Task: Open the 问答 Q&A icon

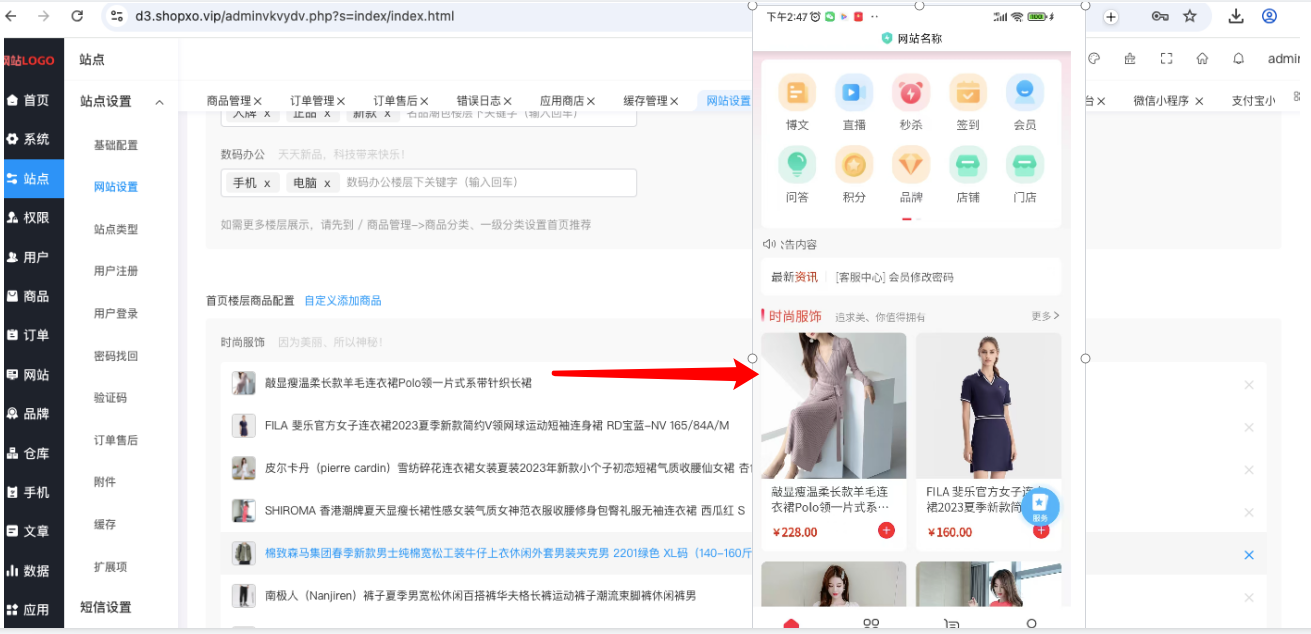Action: click(x=797, y=165)
